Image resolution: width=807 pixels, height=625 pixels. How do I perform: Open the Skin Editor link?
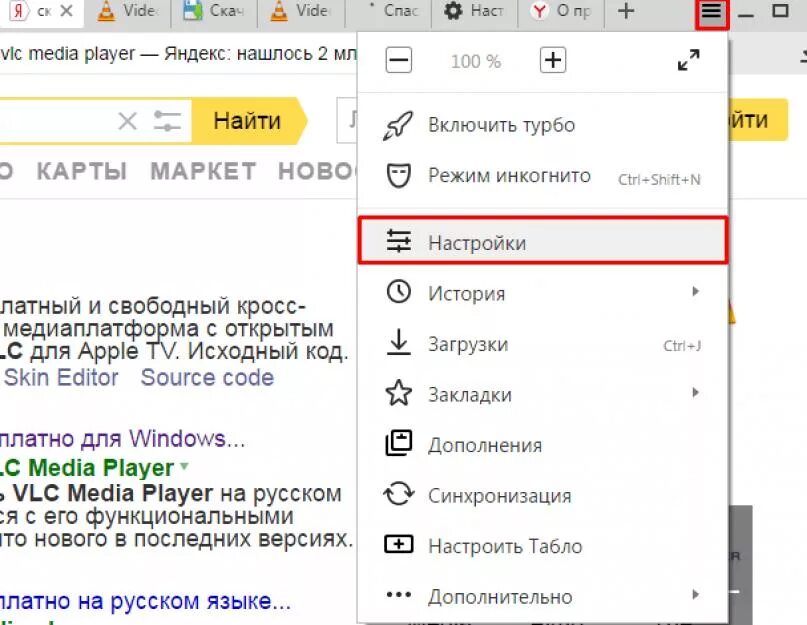(x=61, y=377)
